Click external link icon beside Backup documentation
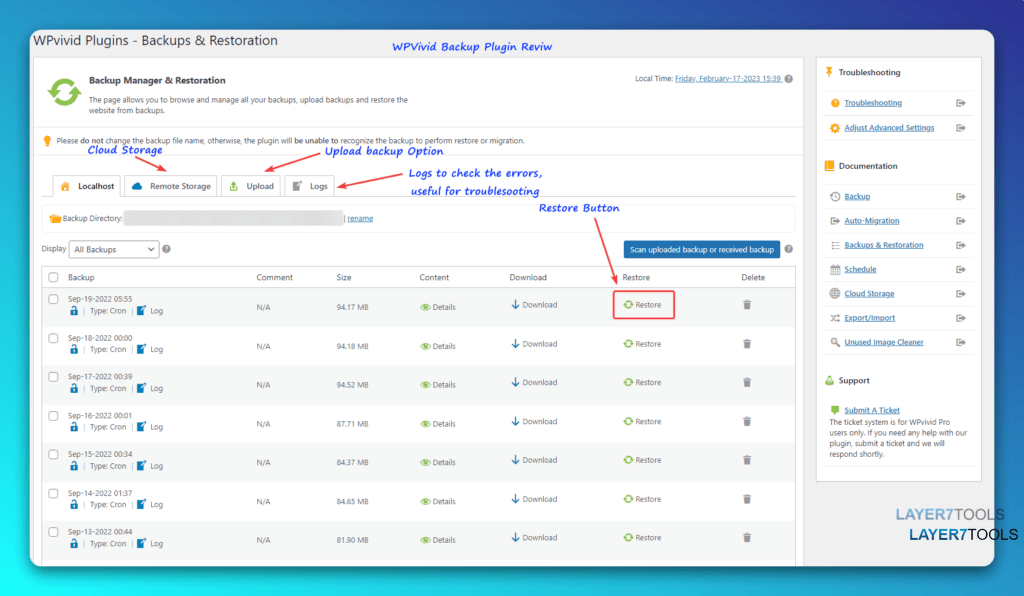Screen dimensions: 1024x596 [x=961, y=196]
